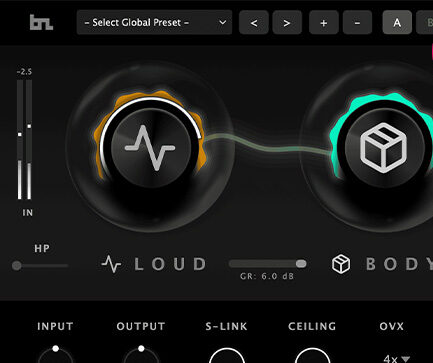This screenshot has height=363, width=433.
Task: Click the small waveform icon beside LOUD
Action: pos(111,264)
